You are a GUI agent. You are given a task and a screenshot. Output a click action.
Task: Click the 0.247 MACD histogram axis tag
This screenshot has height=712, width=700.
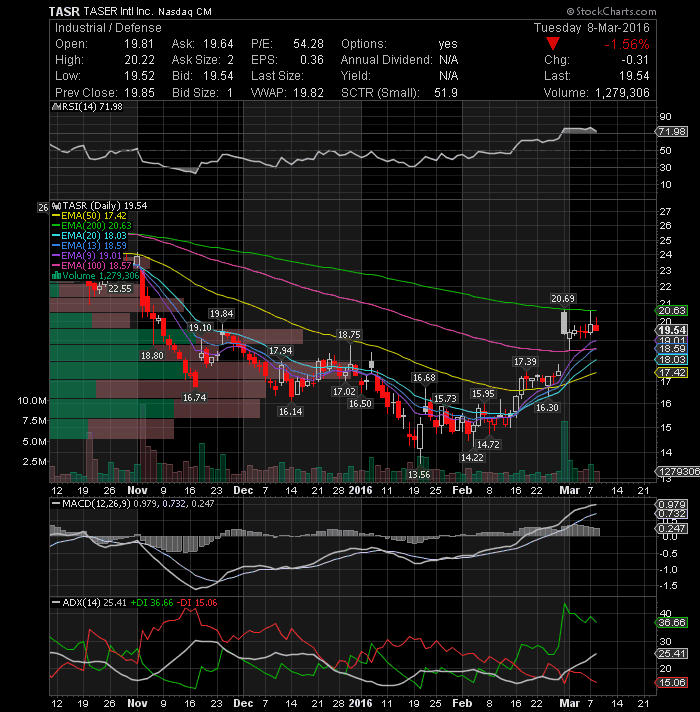pos(672,529)
